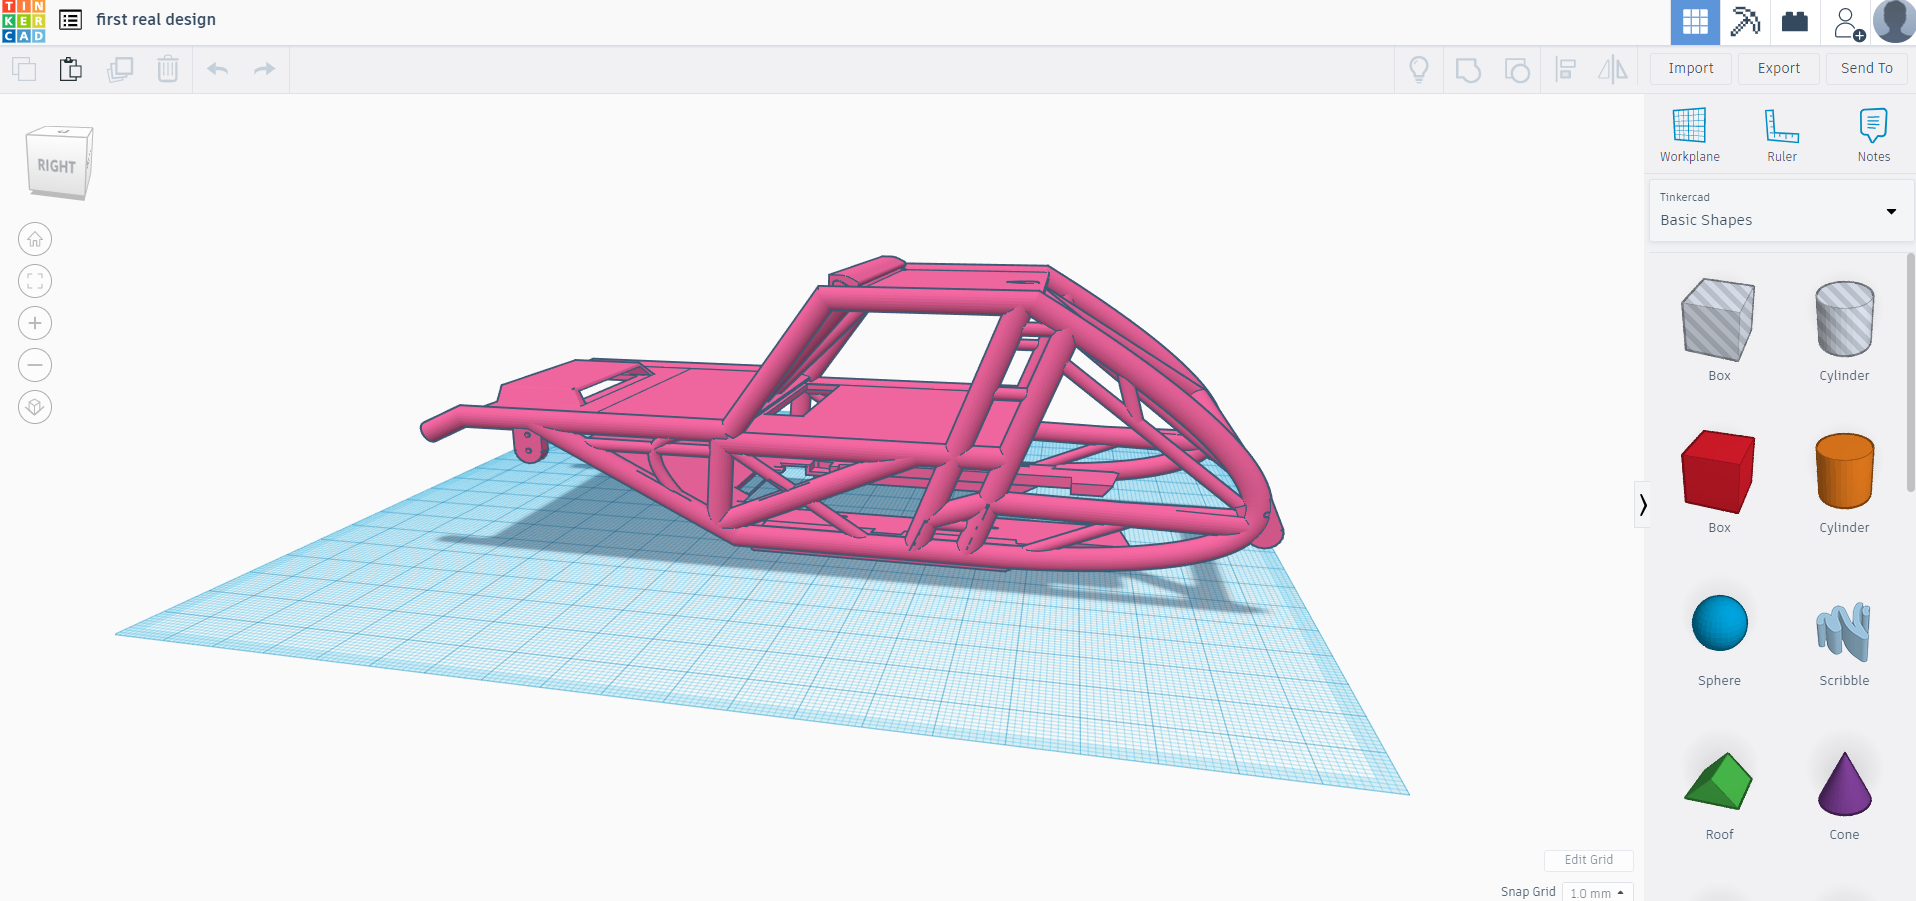Select the Ruler tool

tap(1782, 135)
